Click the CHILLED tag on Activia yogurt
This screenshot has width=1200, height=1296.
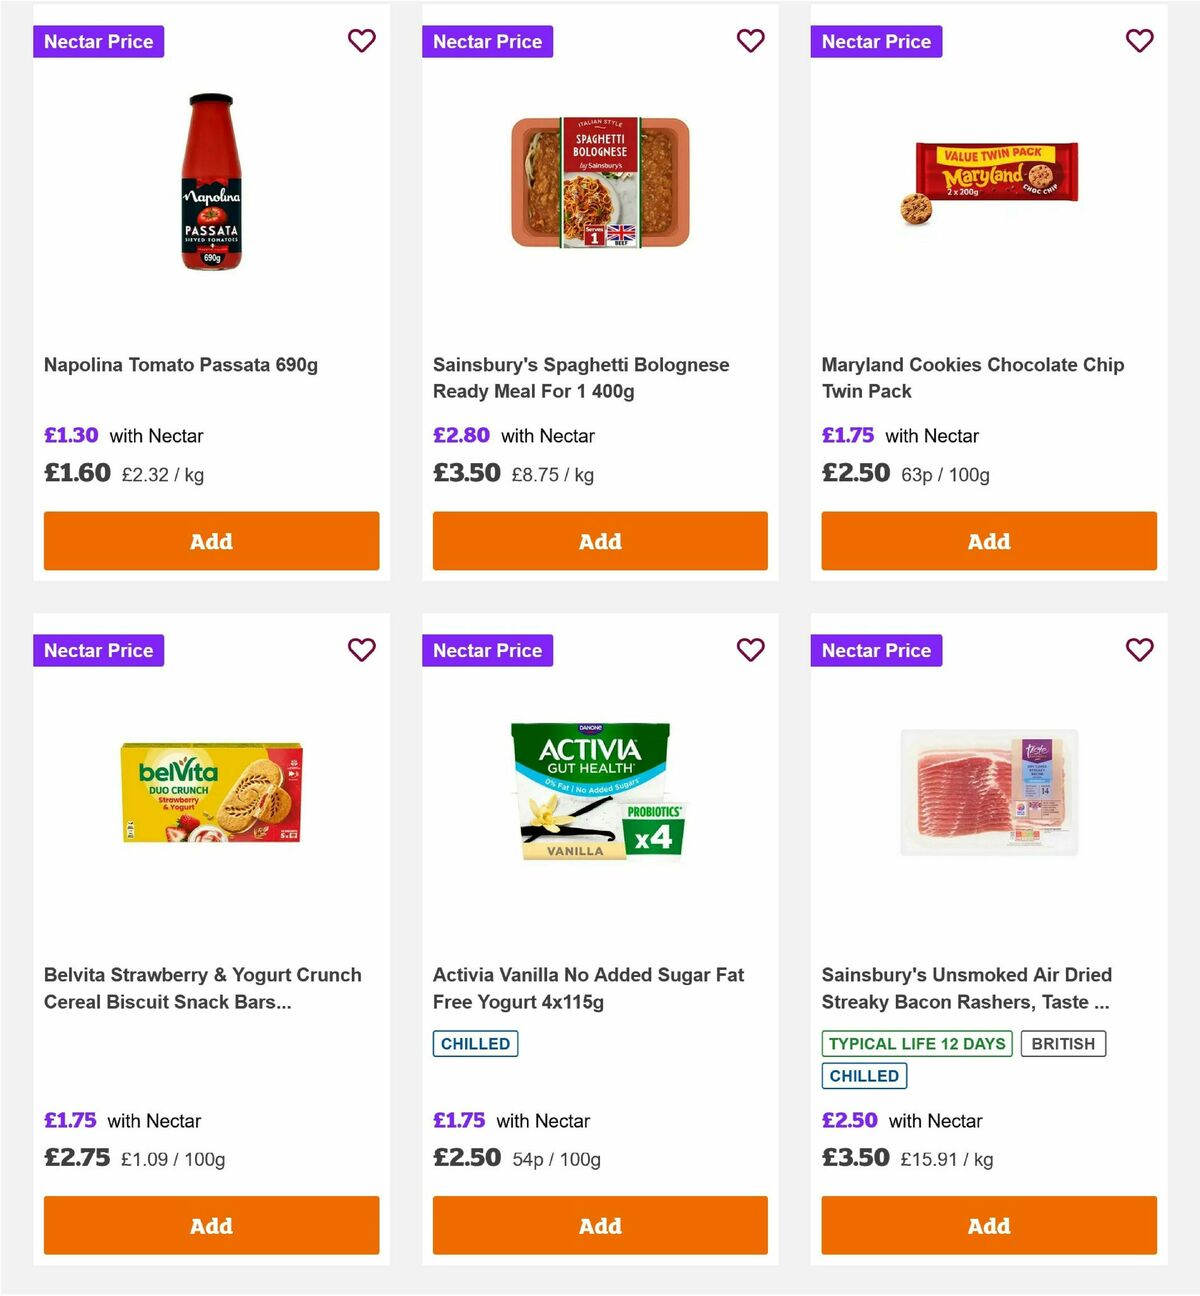click(x=475, y=1043)
